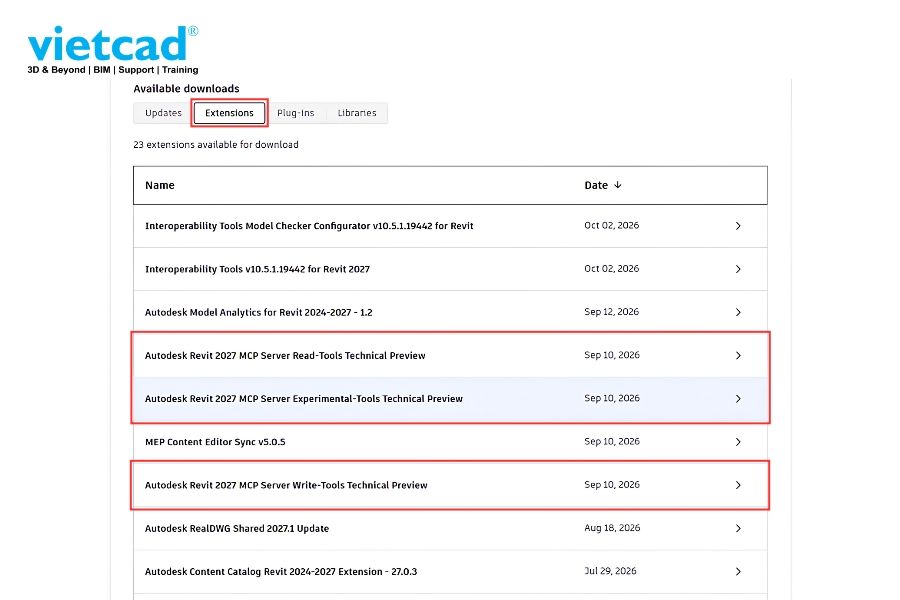
Task: Expand MCP Server Write-Tools row chevron
Action: (x=738, y=485)
